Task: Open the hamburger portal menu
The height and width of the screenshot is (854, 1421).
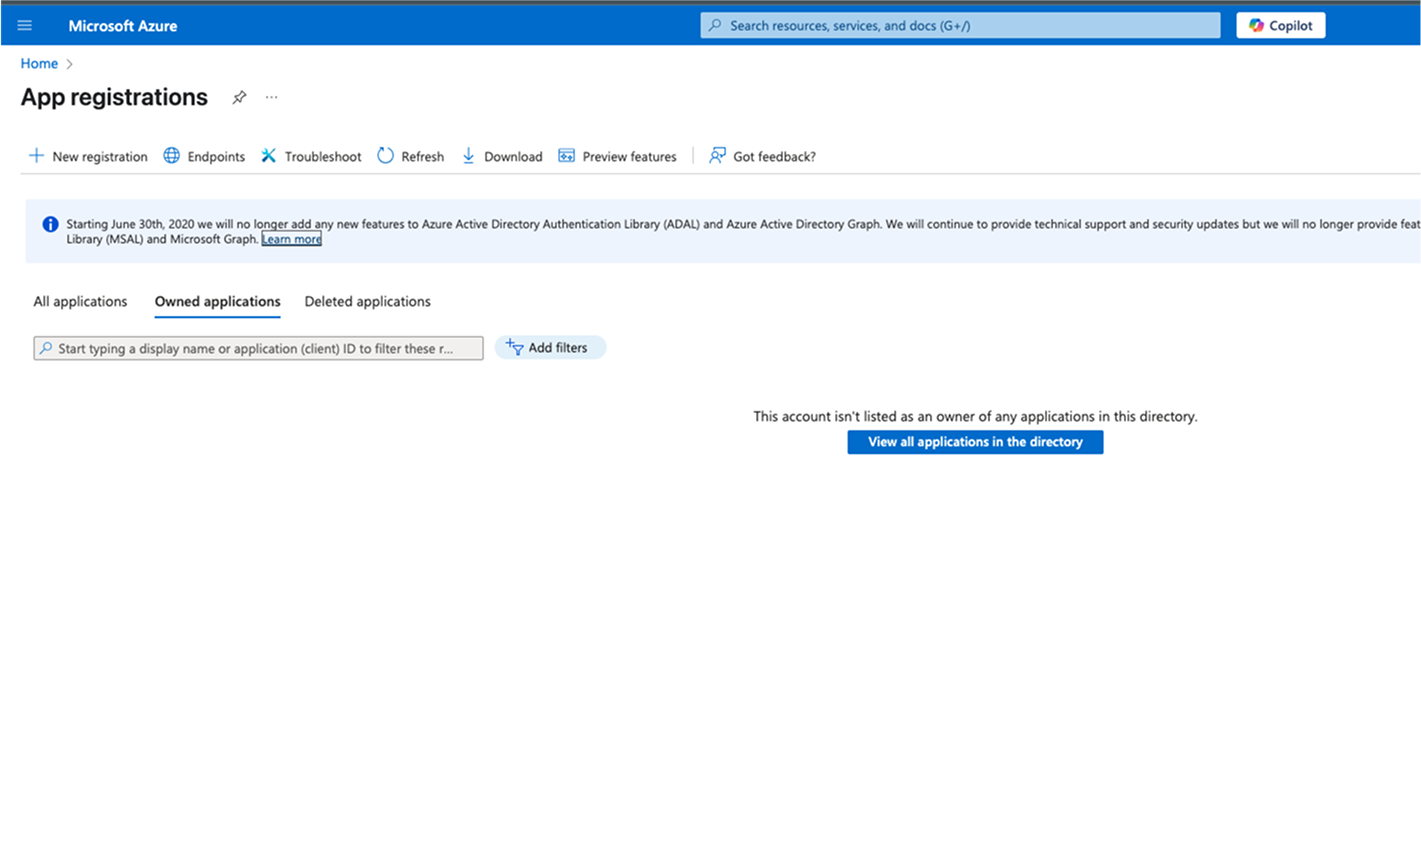Action: coord(25,25)
